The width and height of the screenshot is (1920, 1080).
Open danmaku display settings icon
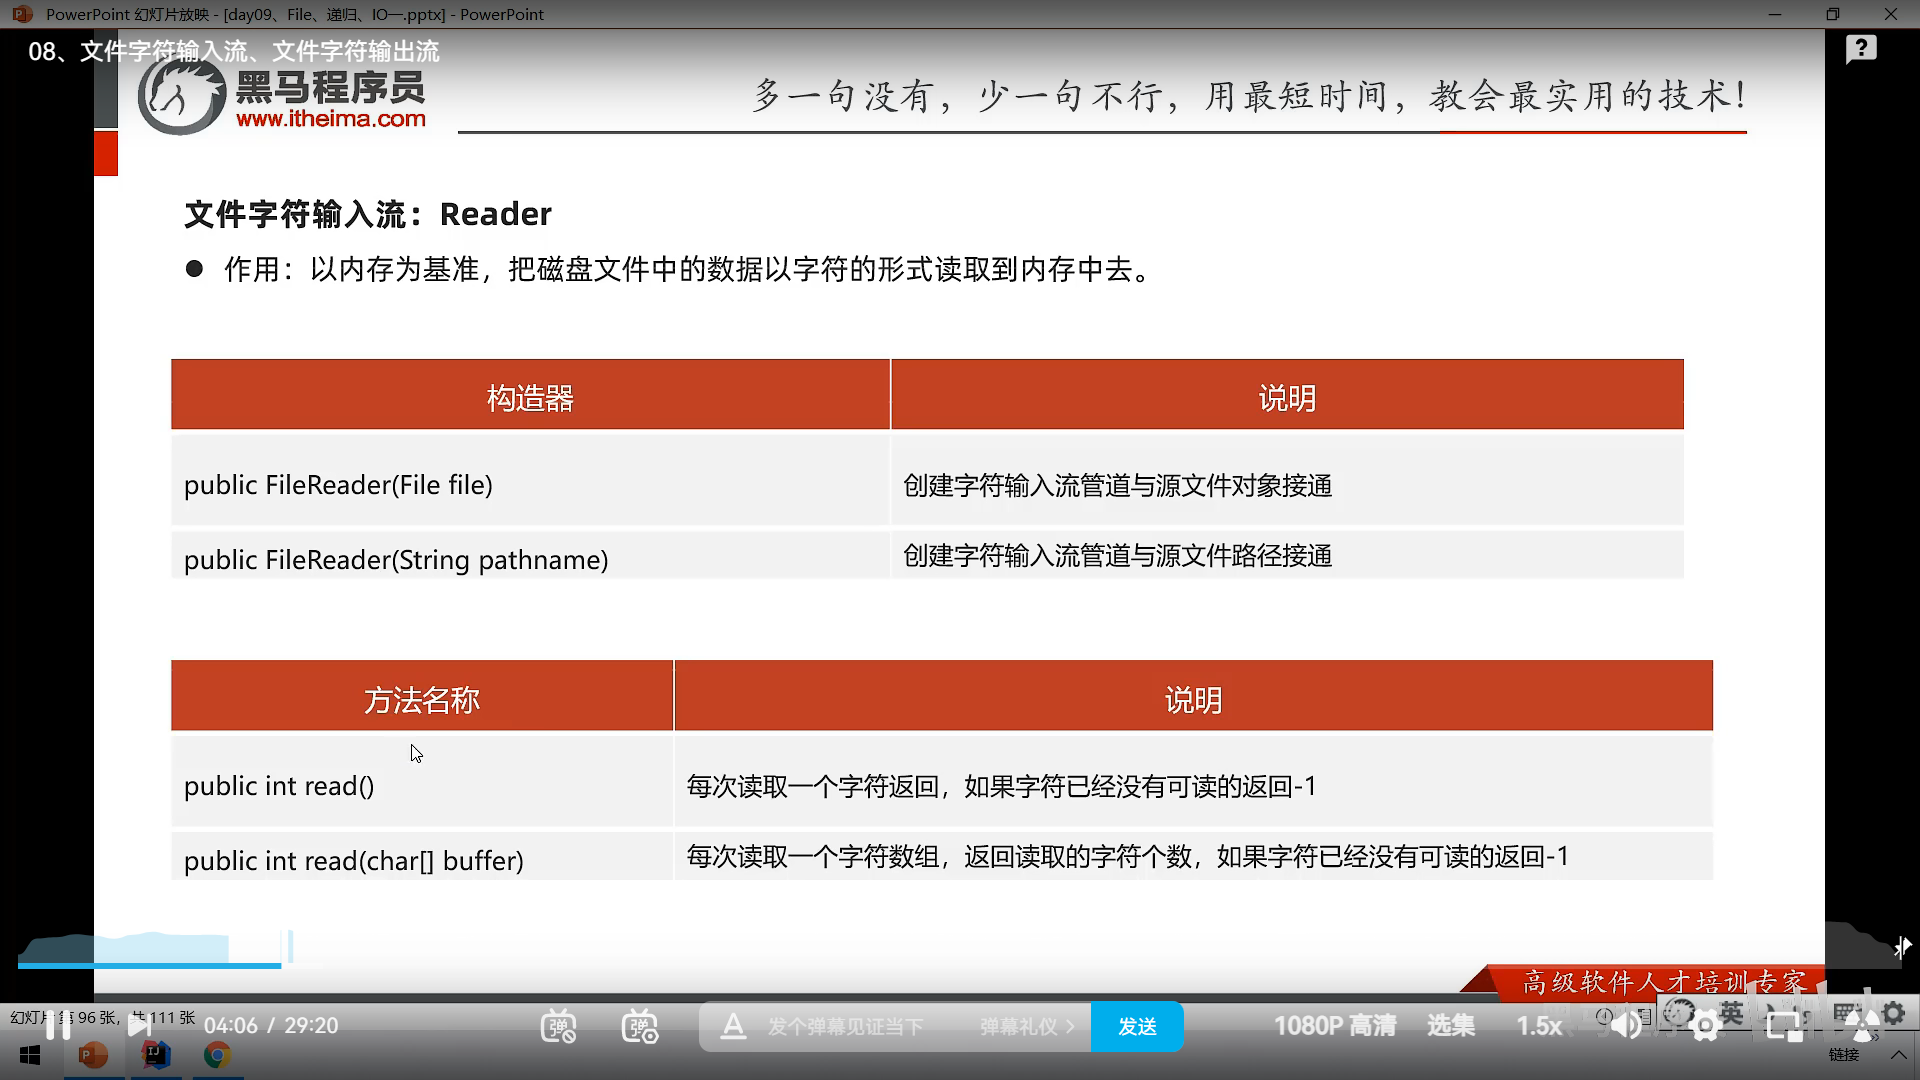tap(640, 1026)
